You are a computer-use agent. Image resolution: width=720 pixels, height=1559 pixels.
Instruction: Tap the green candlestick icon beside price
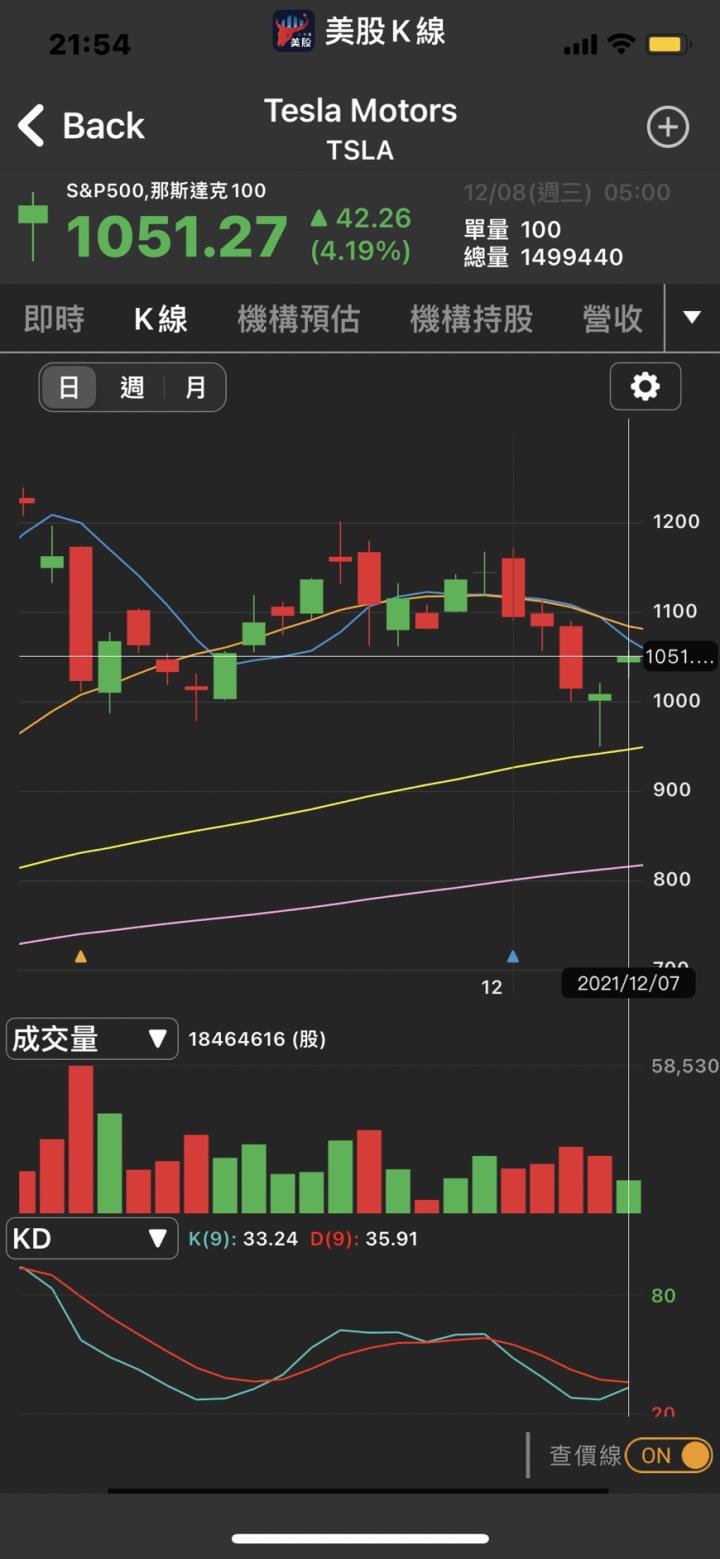coord(33,225)
